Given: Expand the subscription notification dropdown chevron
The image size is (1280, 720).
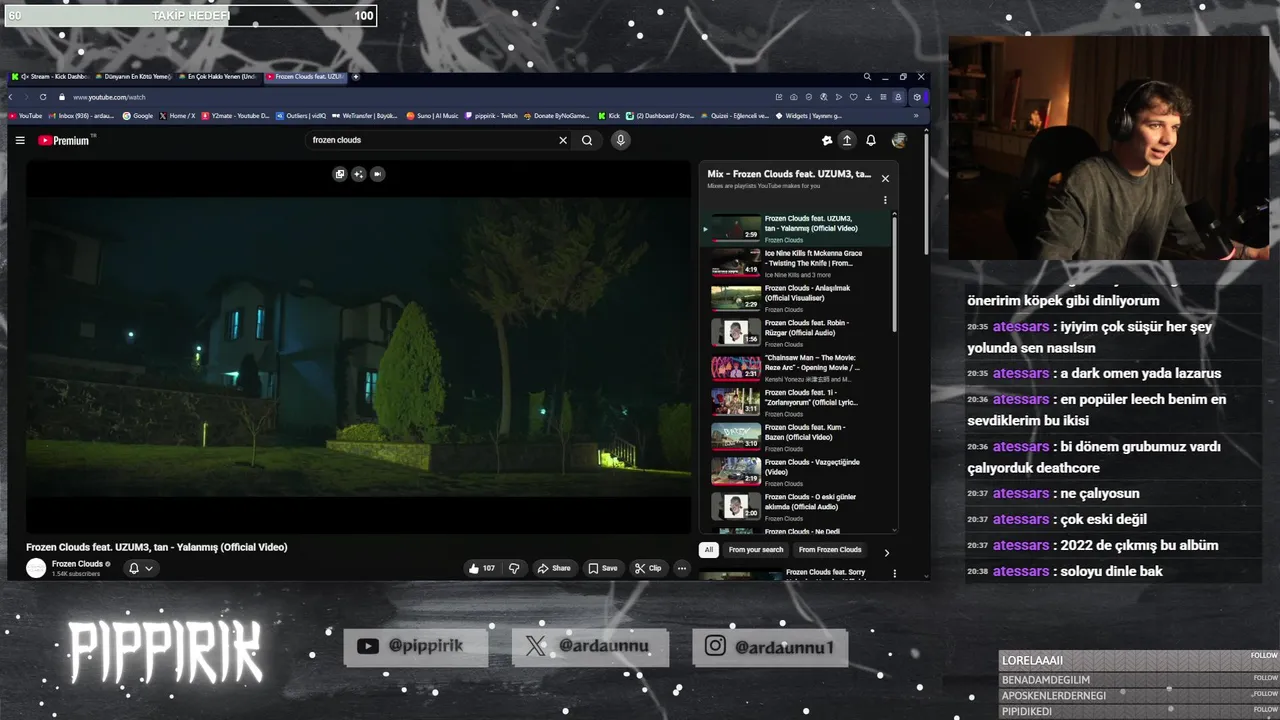Looking at the screenshot, I should pos(149,568).
